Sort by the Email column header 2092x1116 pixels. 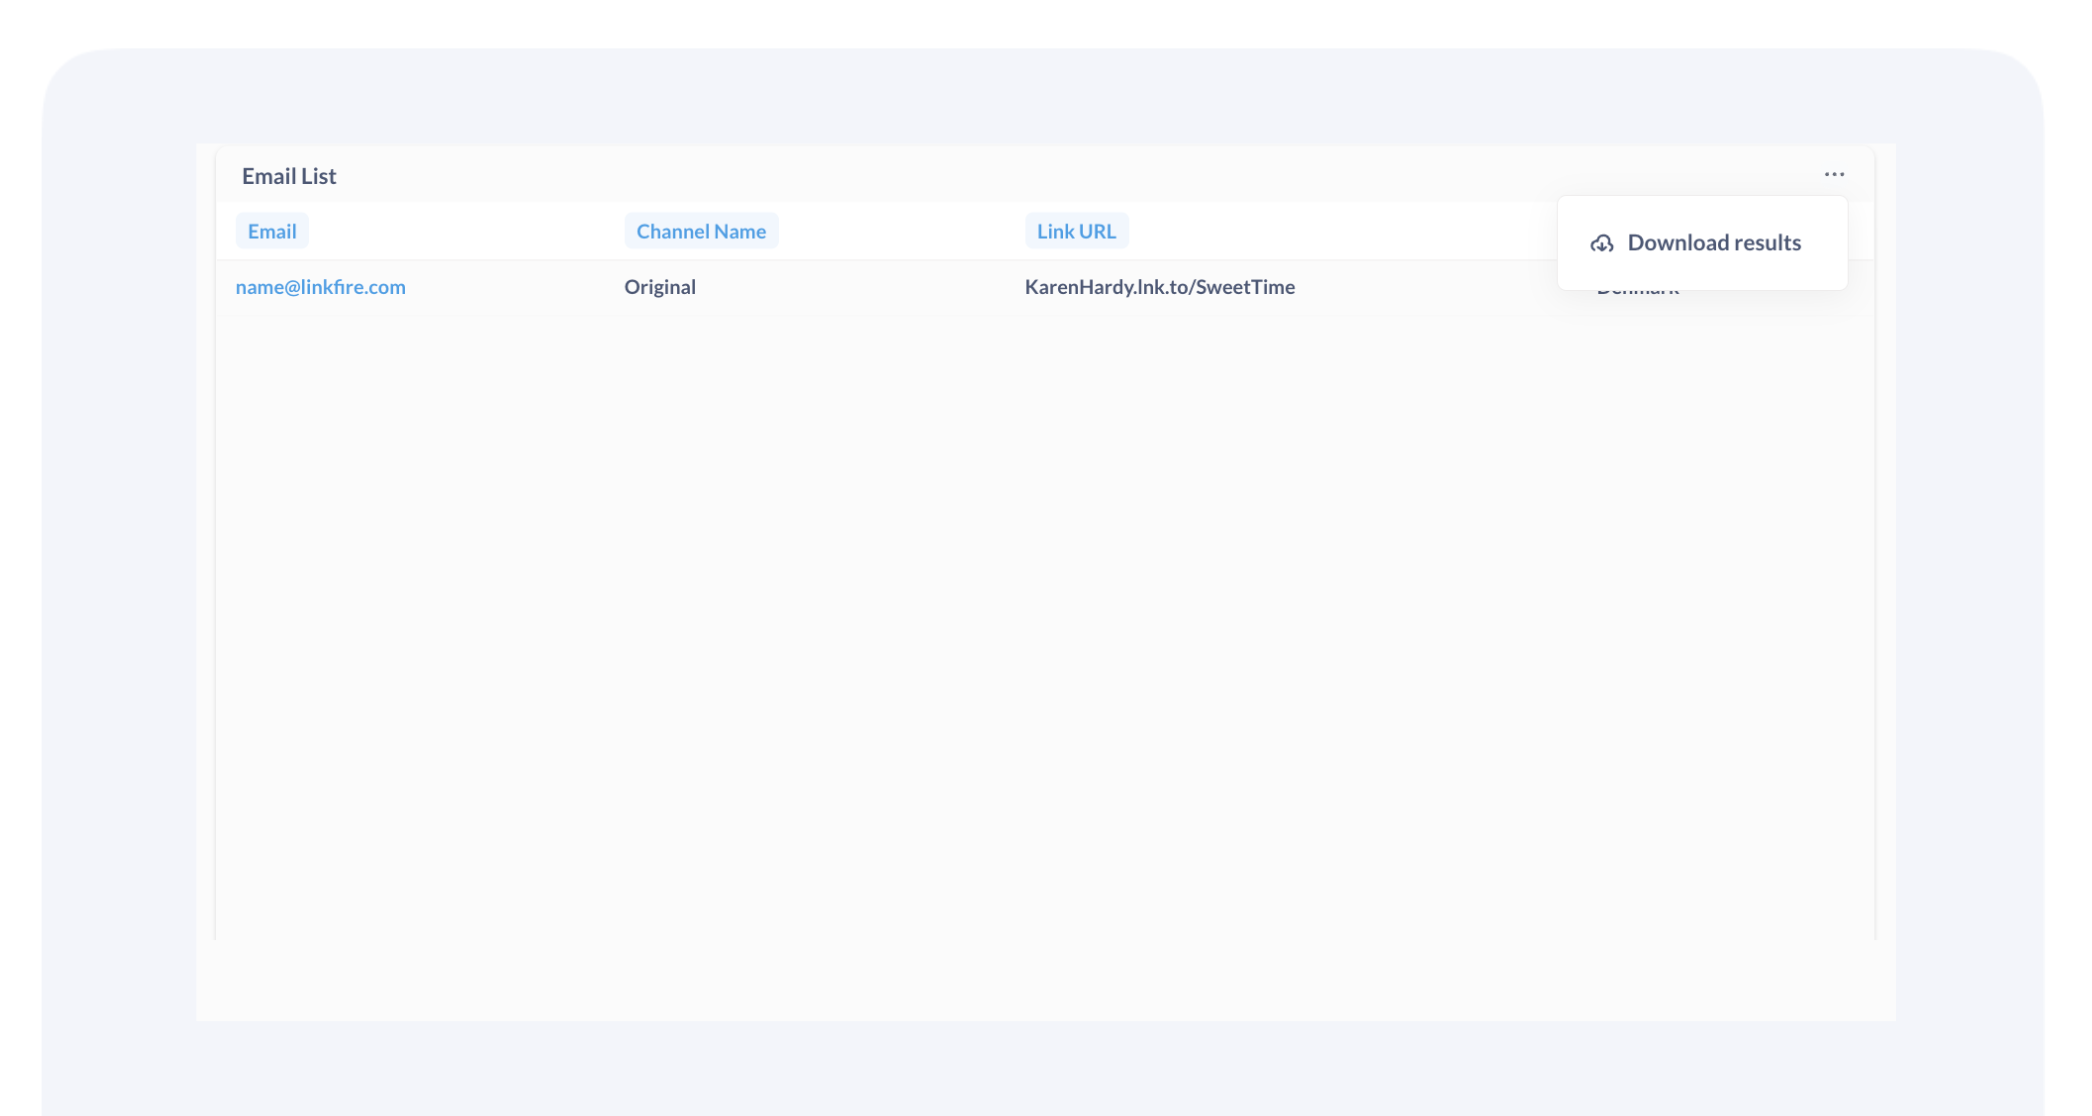pyautogui.click(x=271, y=231)
